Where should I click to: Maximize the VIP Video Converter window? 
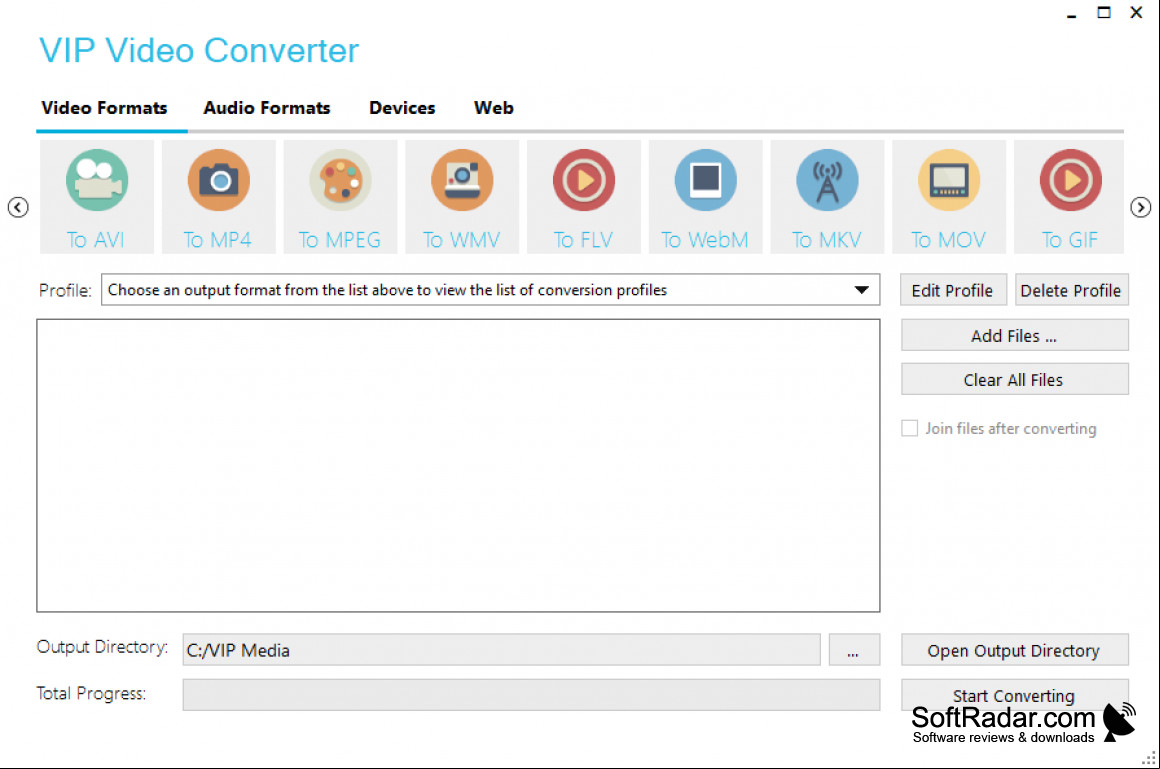pyautogui.click(x=1104, y=13)
